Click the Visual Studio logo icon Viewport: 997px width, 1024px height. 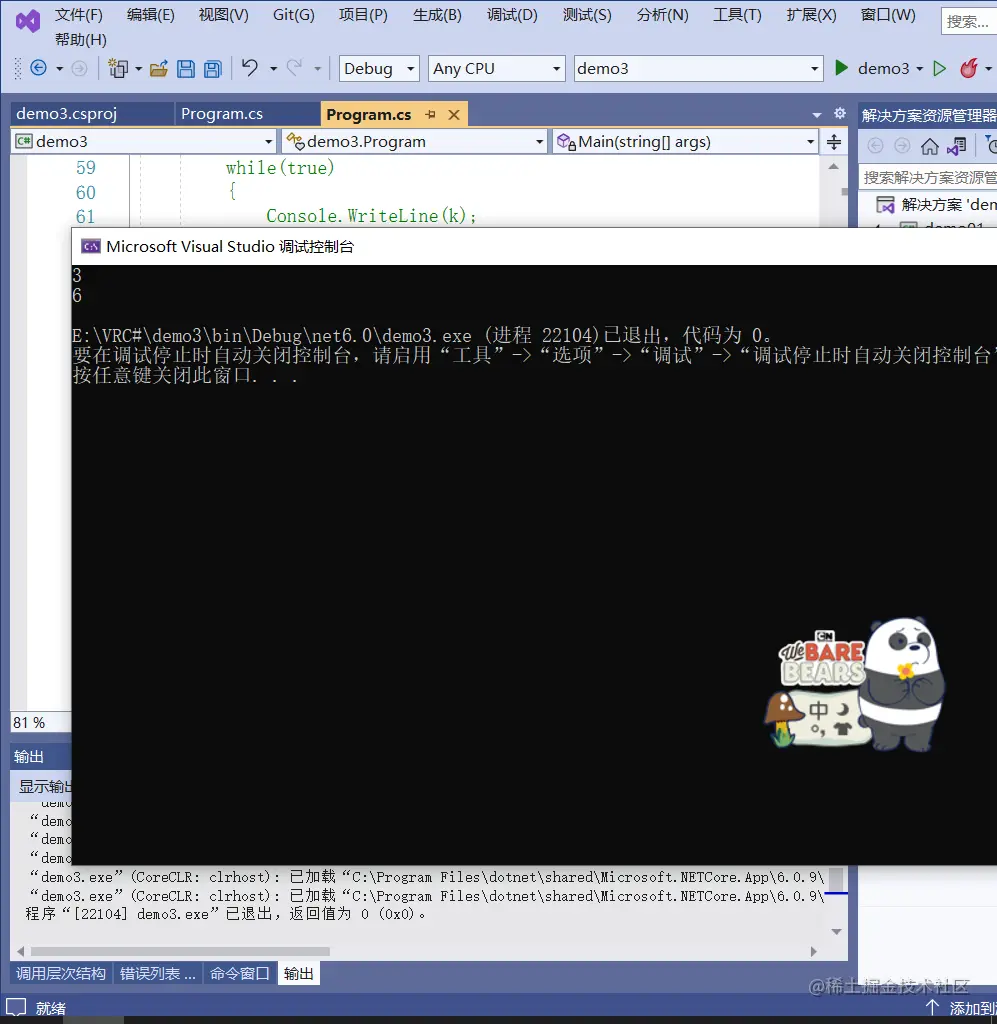(27, 22)
